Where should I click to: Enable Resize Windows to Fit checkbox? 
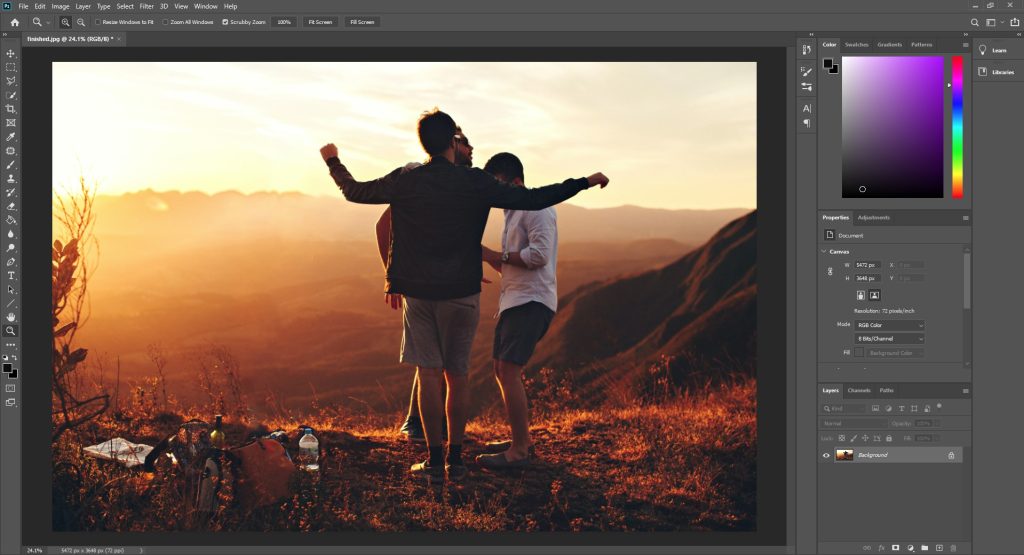click(98, 22)
